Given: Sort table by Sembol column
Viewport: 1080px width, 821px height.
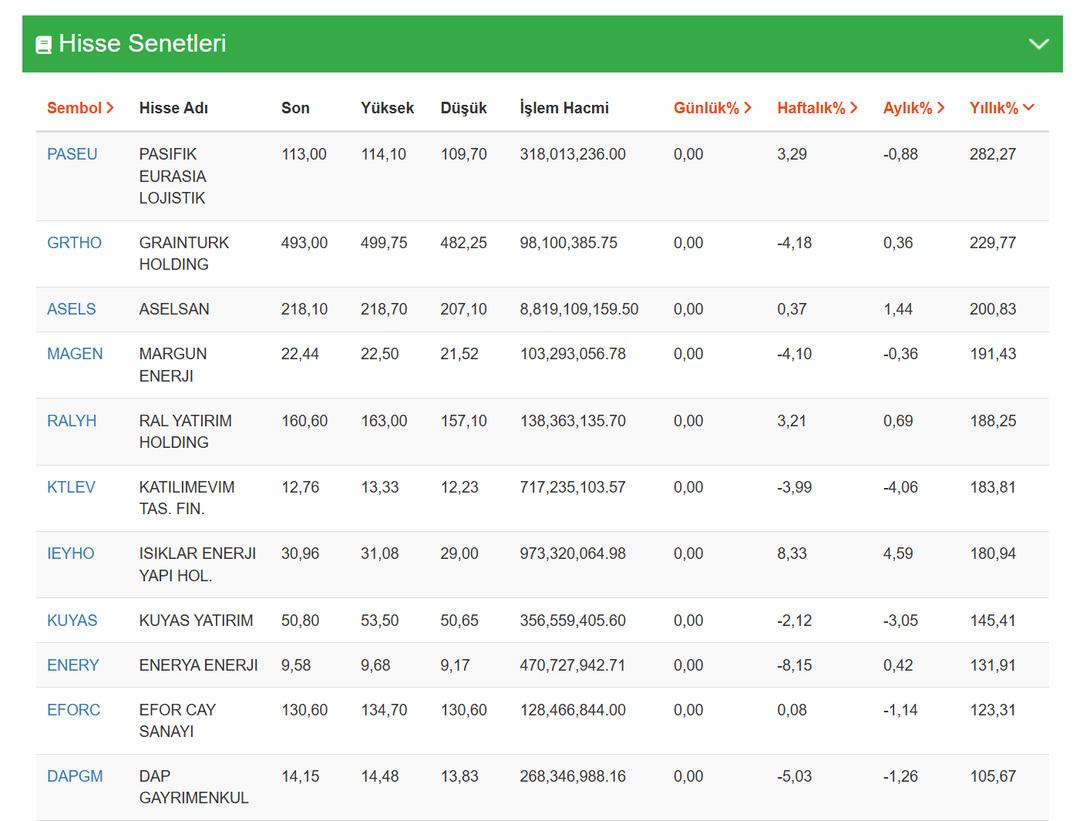Looking at the screenshot, I should (80, 108).
